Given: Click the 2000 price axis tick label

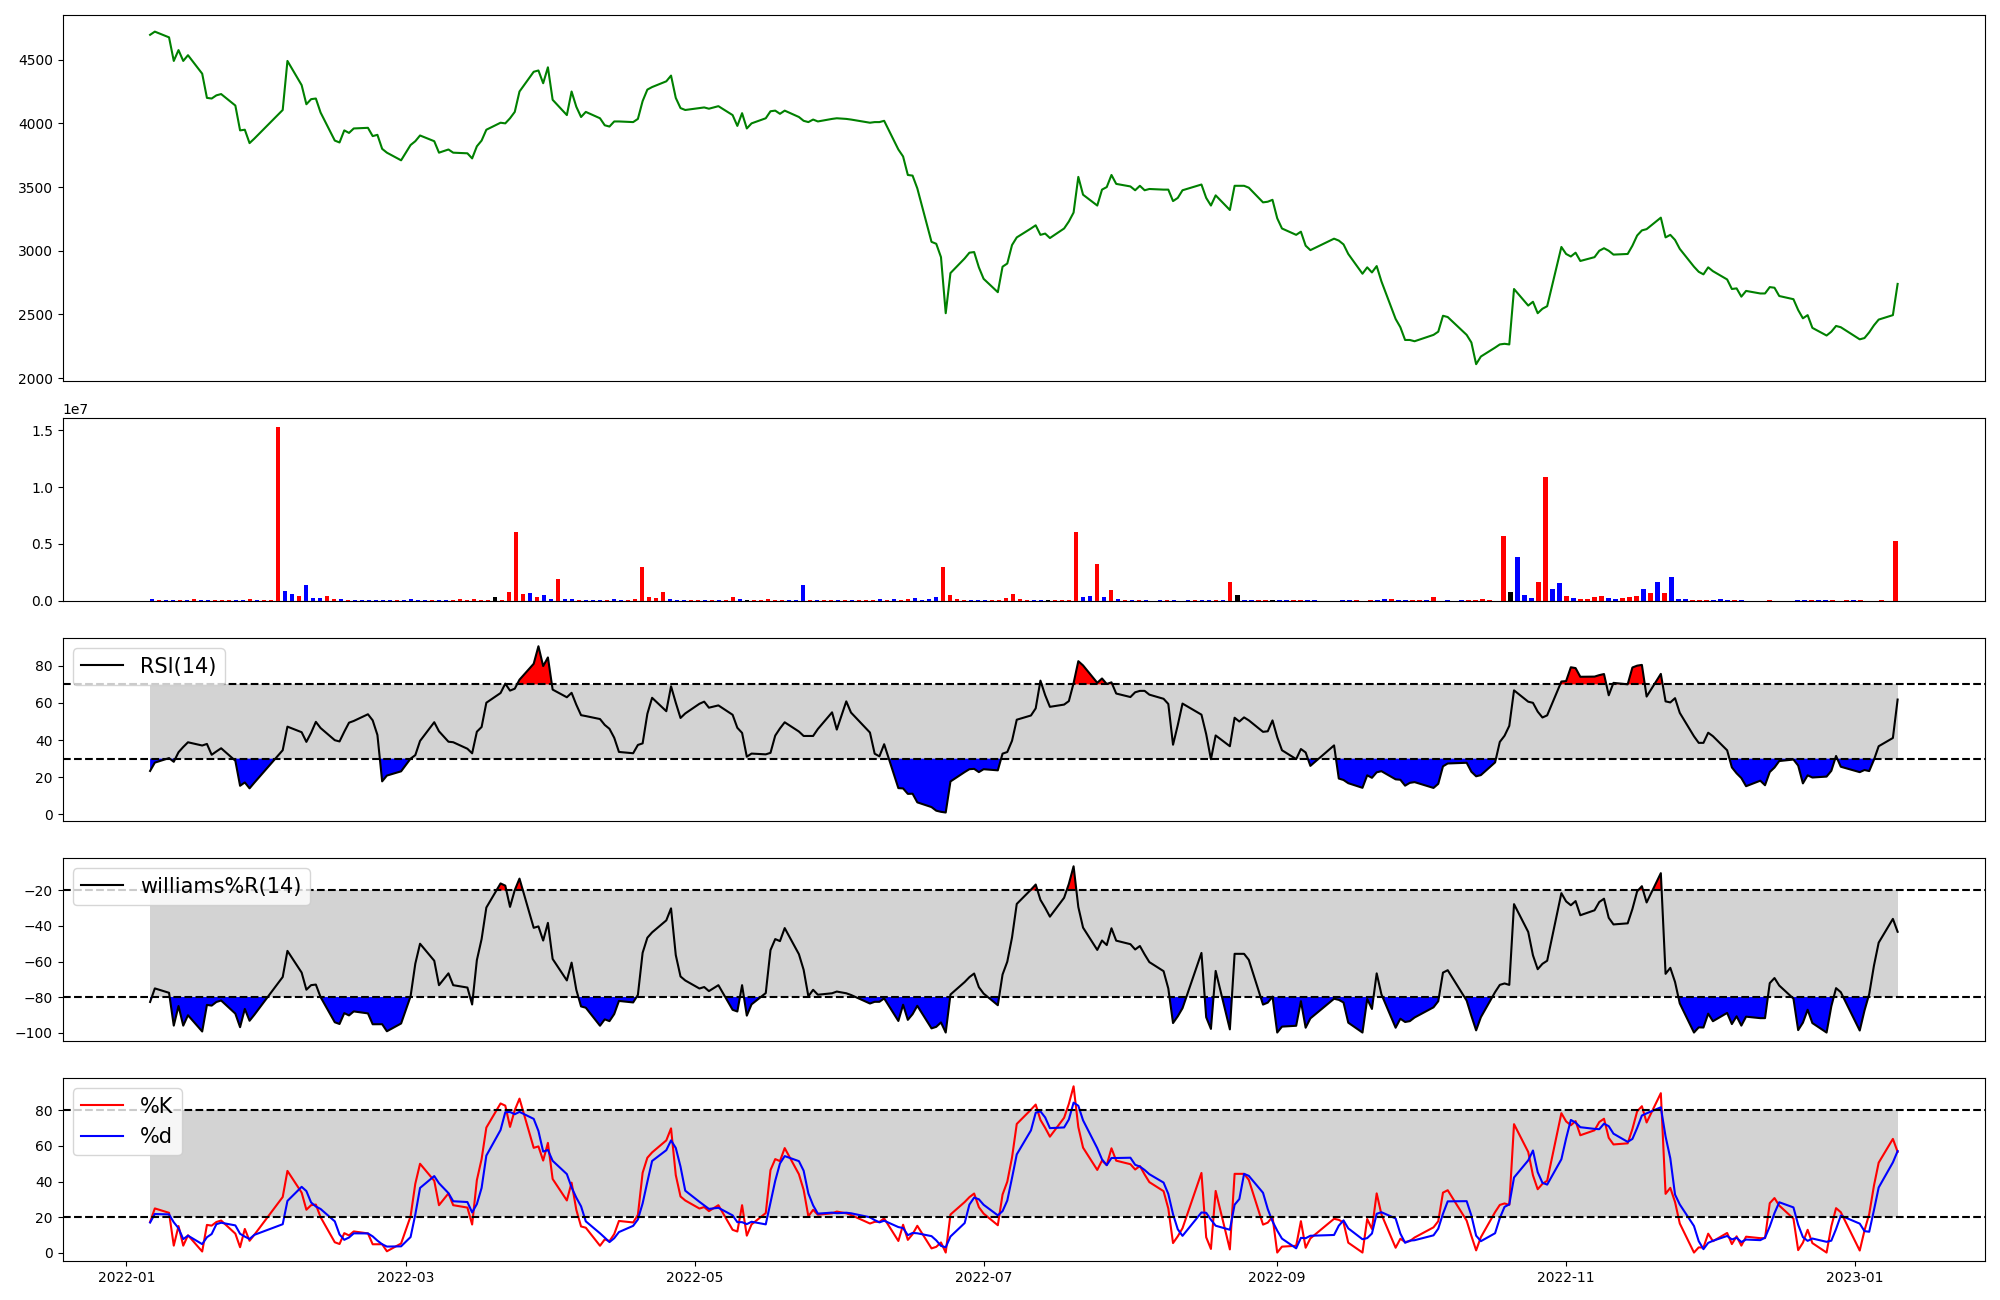Looking at the screenshot, I should click(x=36, y=379).
